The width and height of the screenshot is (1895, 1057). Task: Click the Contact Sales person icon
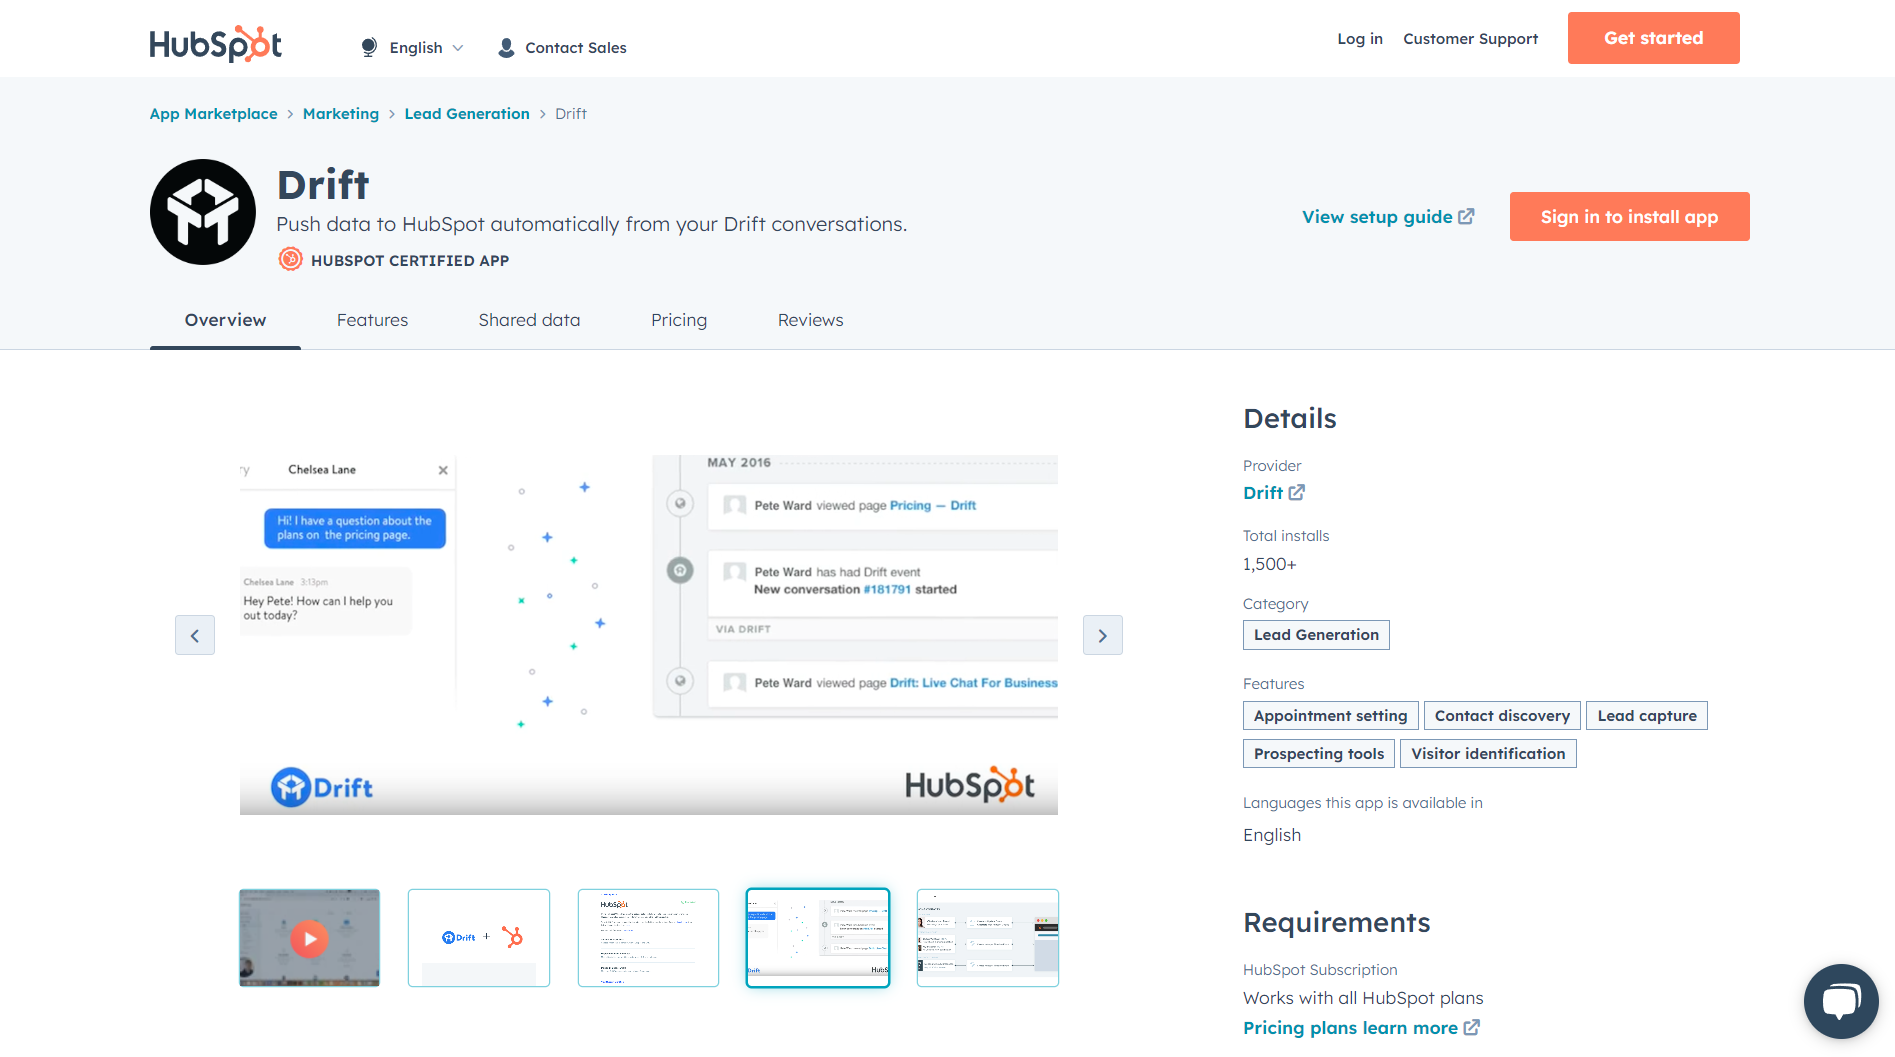[506, 47]
